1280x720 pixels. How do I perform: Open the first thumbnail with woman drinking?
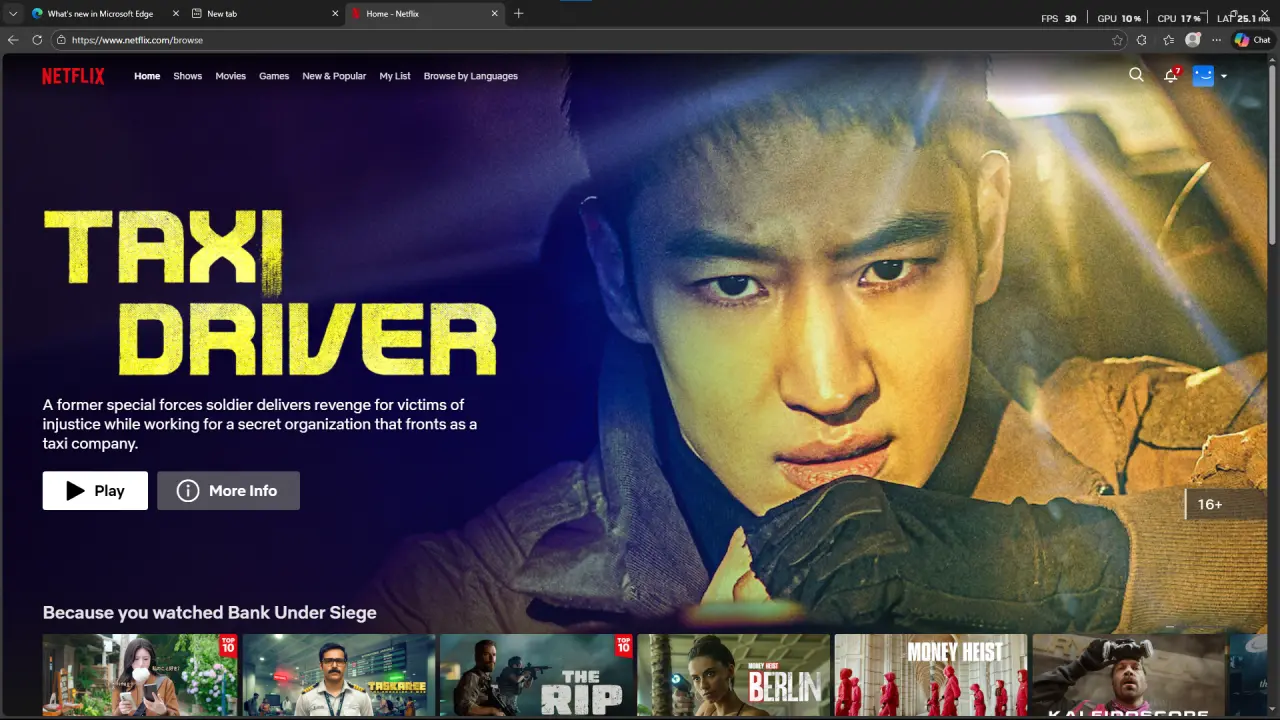point(140,675)
